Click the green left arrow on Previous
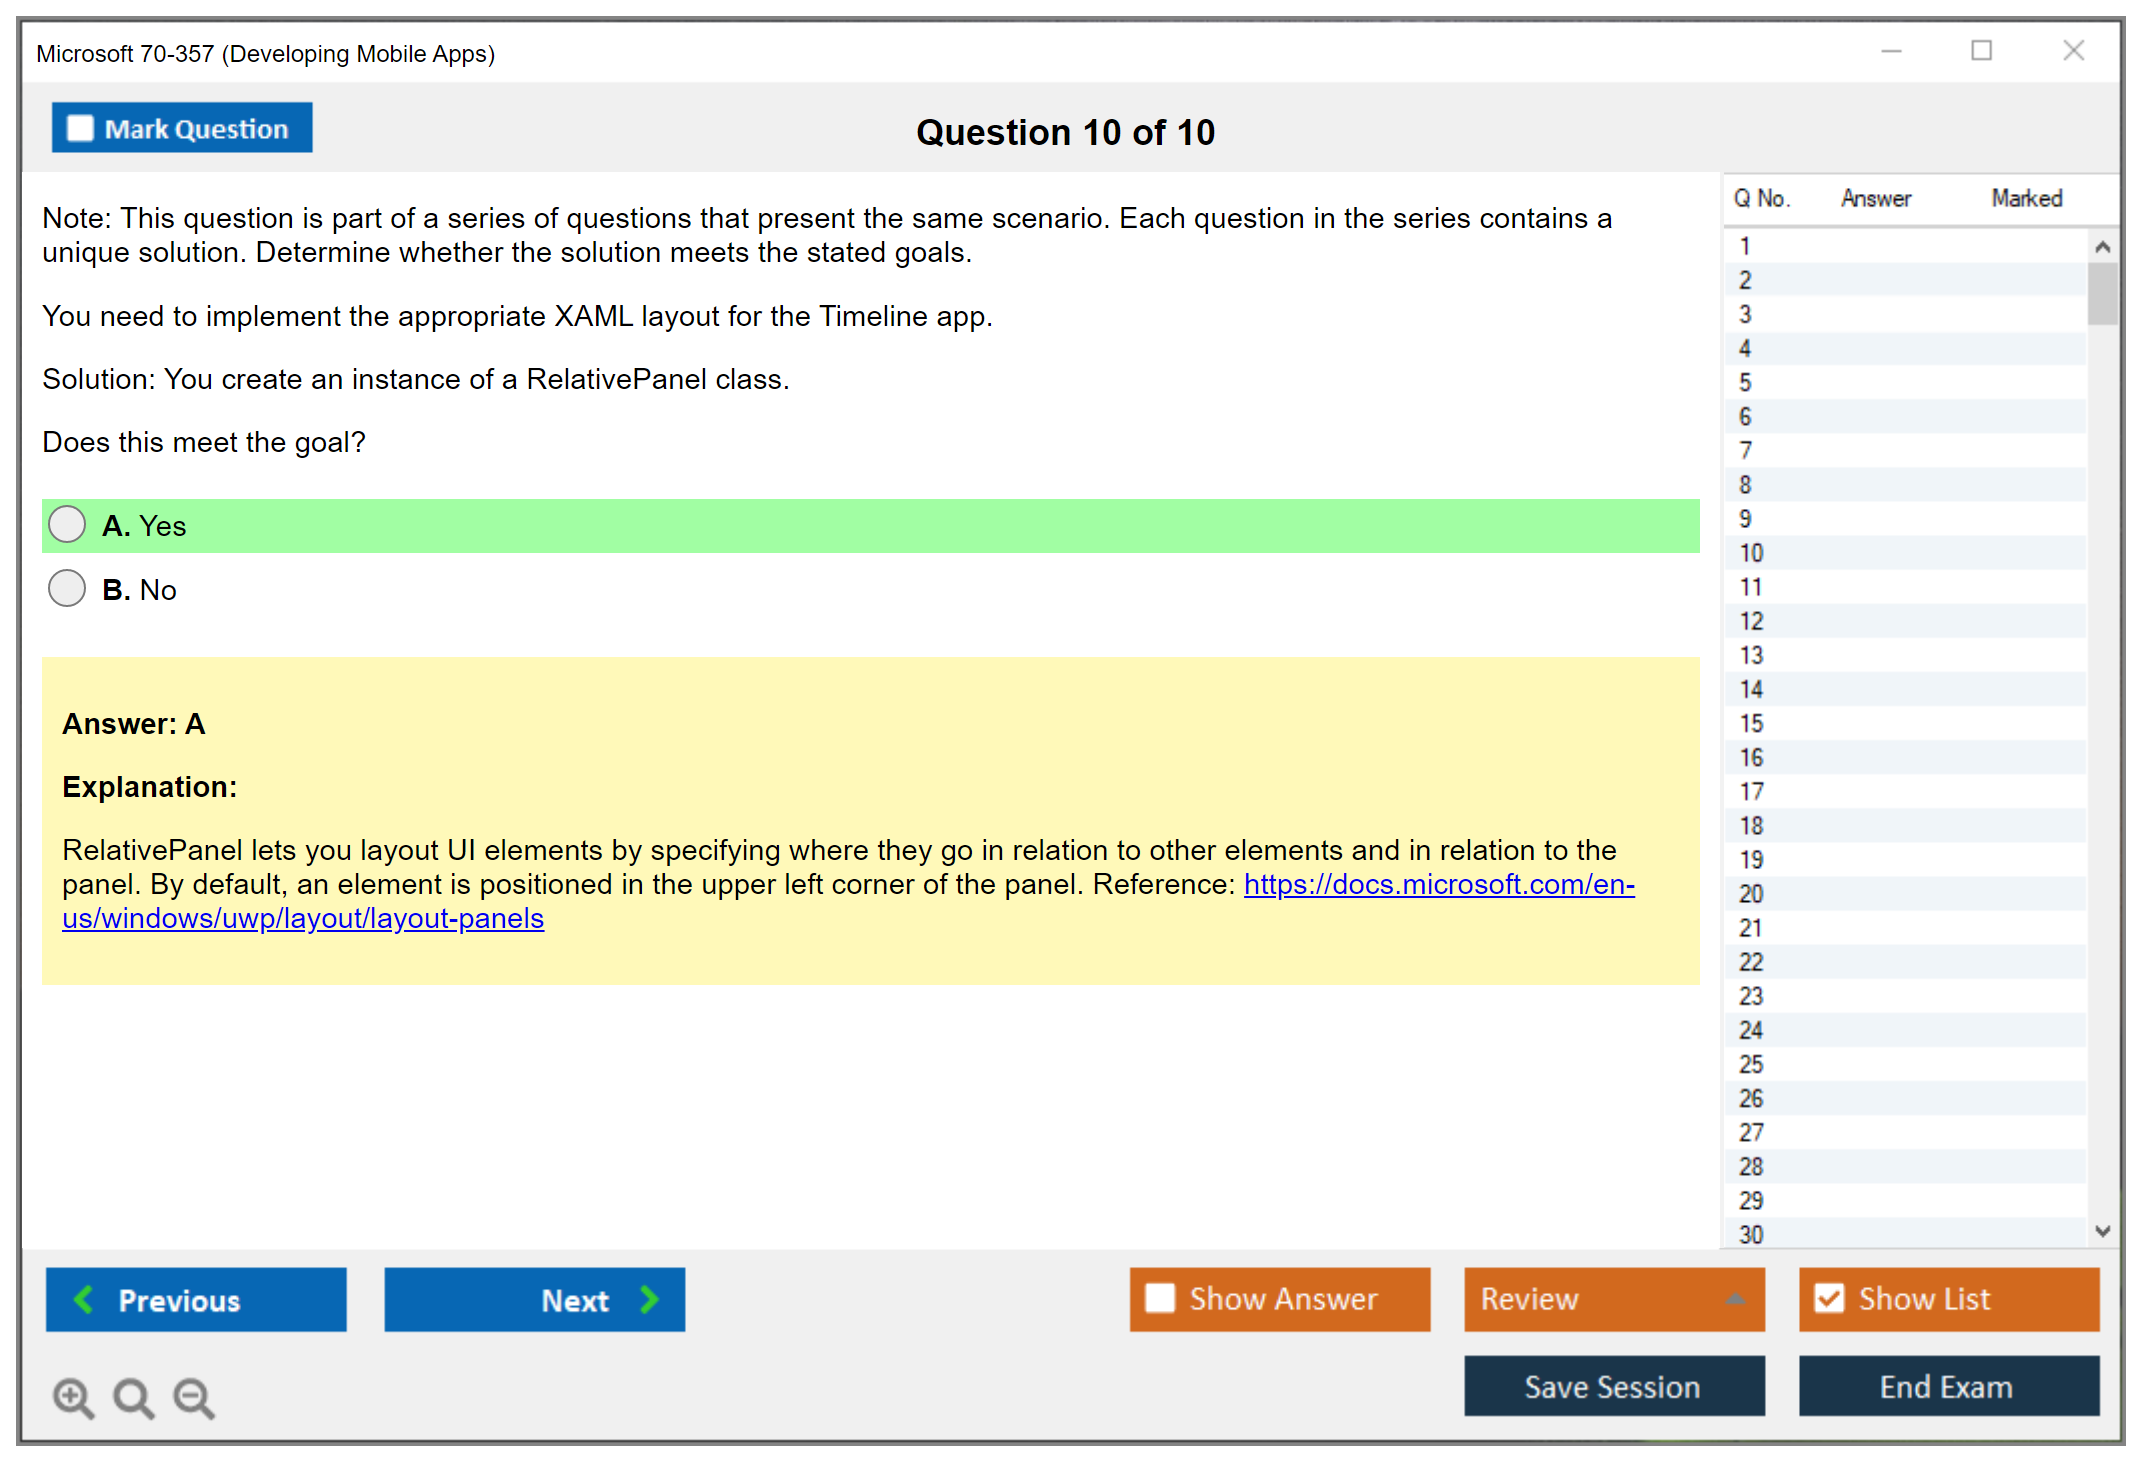 tap(84, 1299)
